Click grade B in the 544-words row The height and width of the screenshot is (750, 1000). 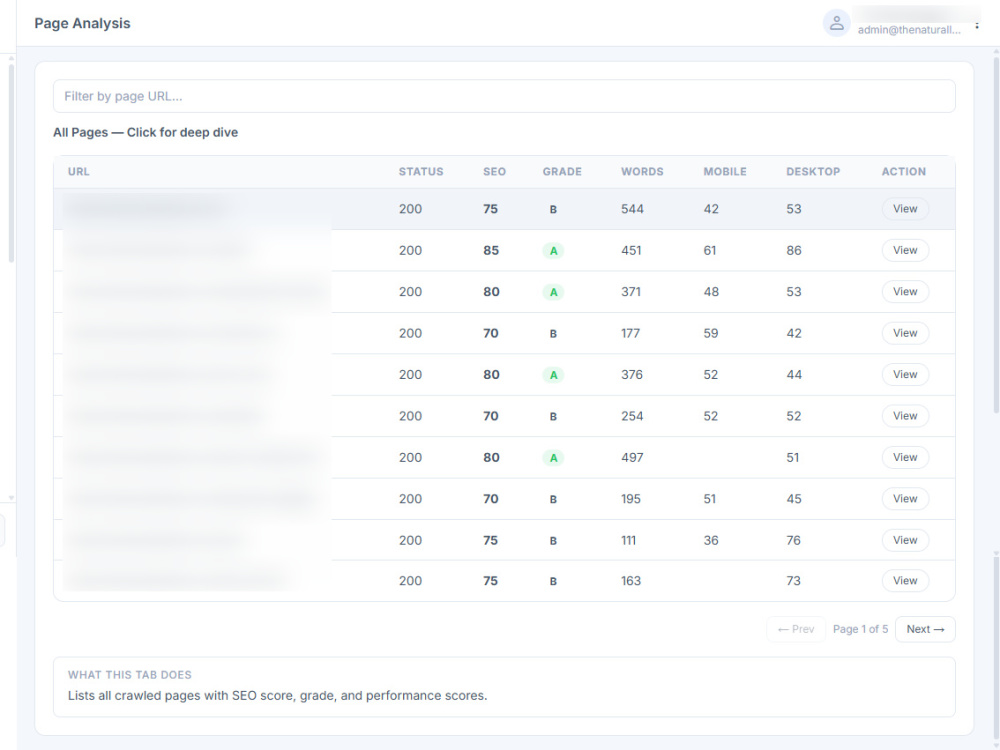(x=553, y=209)
